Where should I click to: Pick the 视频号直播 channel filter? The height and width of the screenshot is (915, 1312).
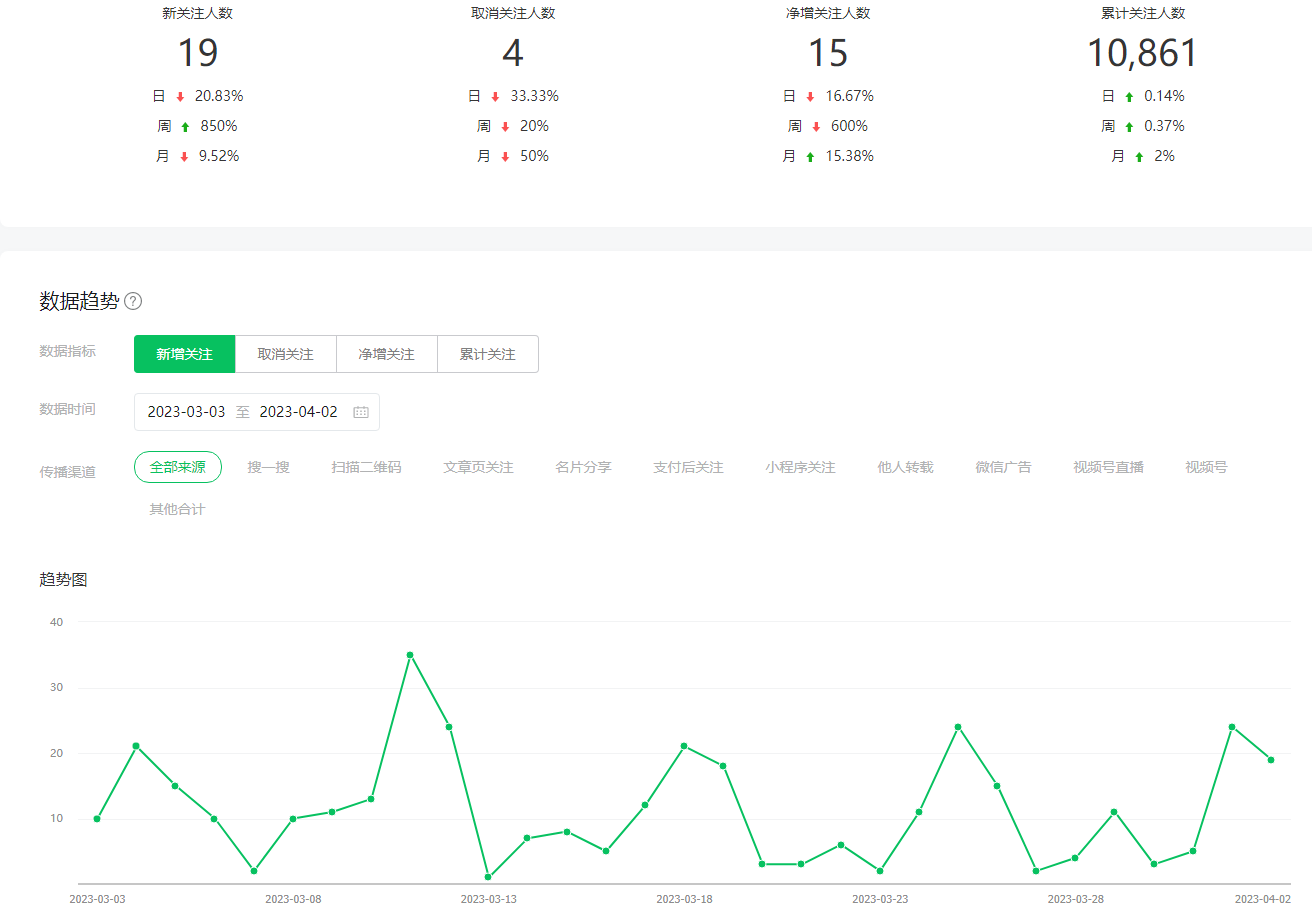click(x=1108, y=467)
